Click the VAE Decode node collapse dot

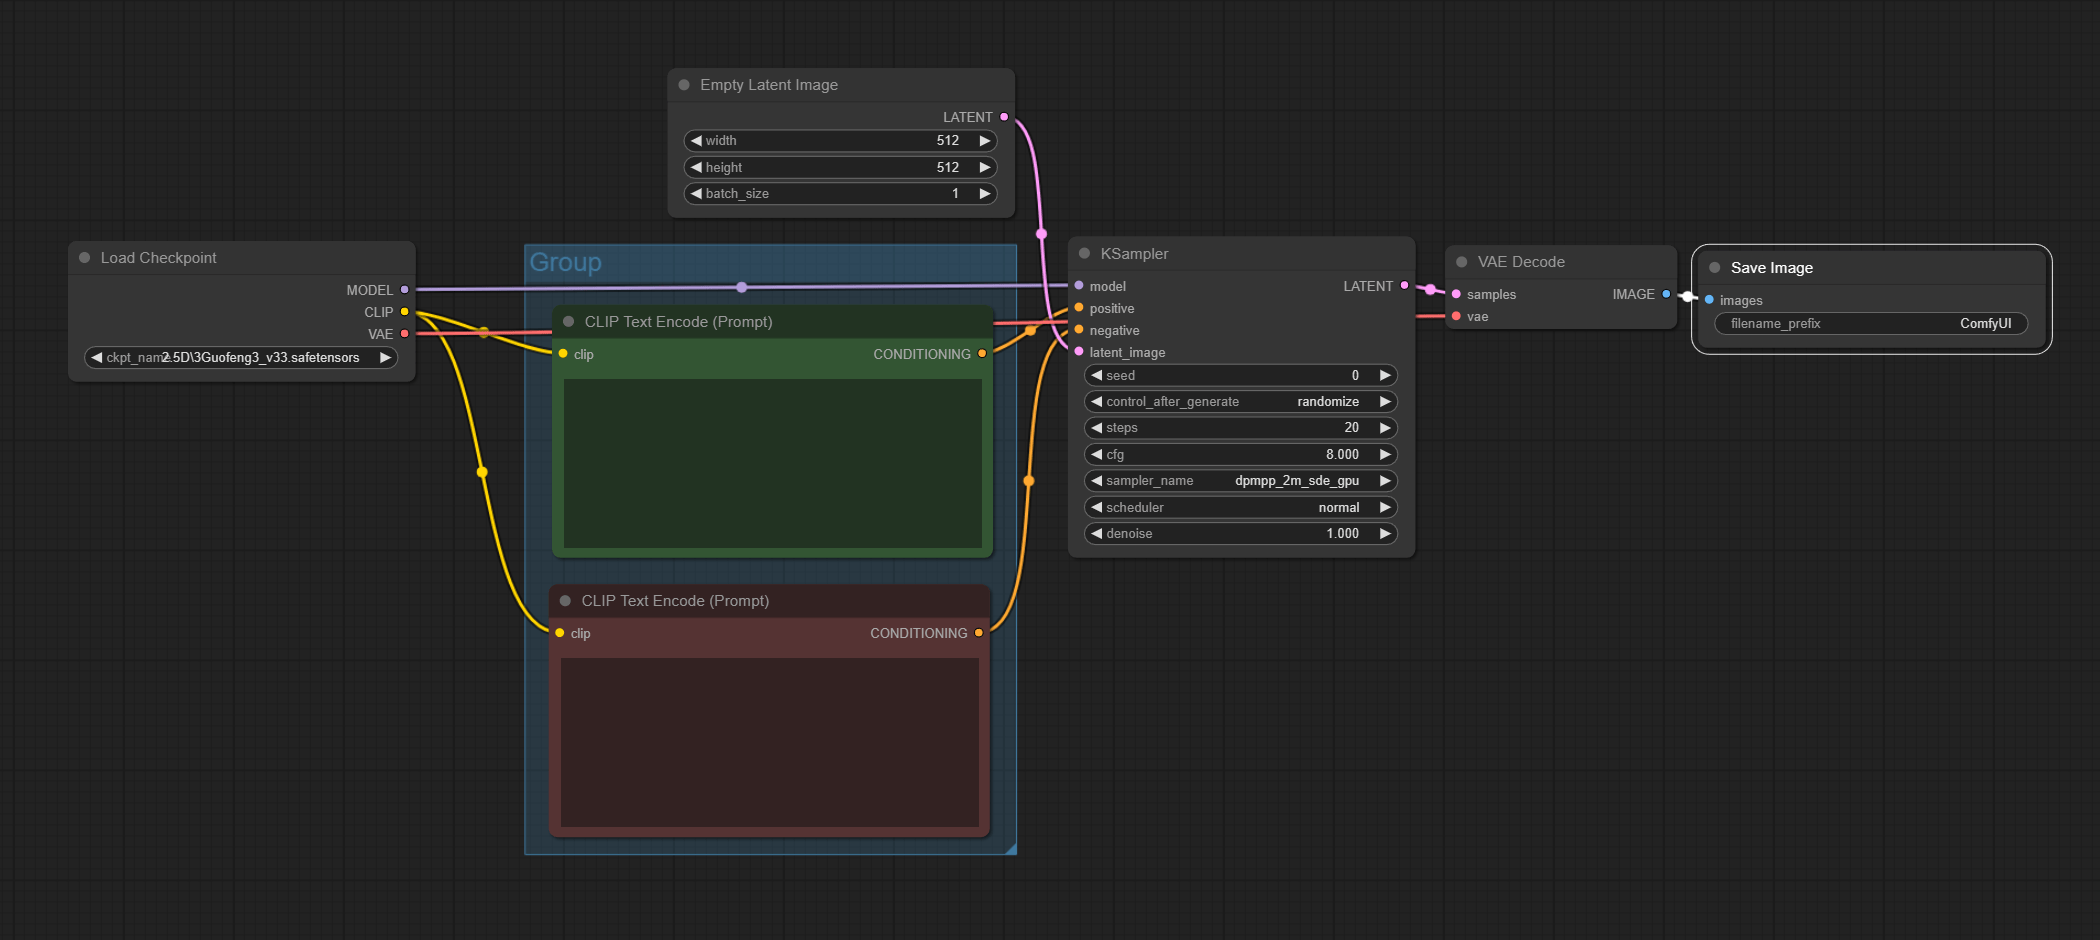(1461, 261)
